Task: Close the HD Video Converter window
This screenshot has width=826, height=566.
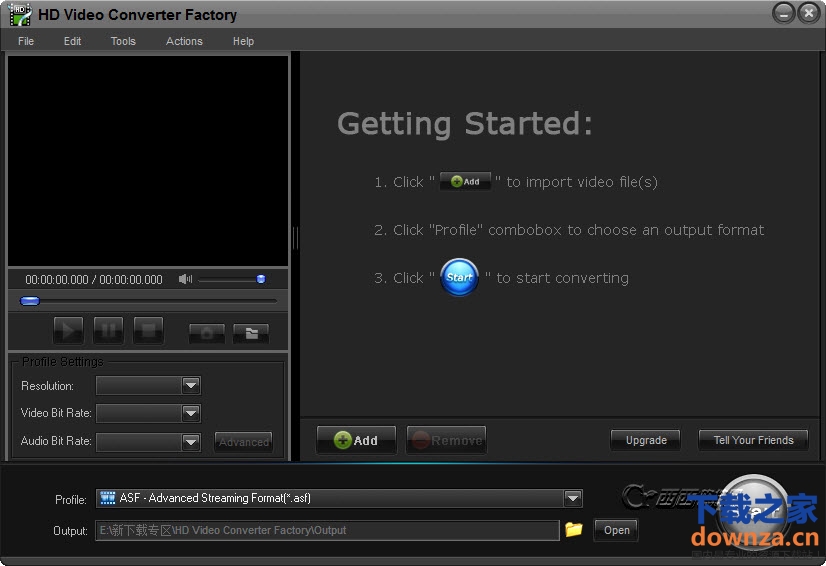Action: click(809, 13)
